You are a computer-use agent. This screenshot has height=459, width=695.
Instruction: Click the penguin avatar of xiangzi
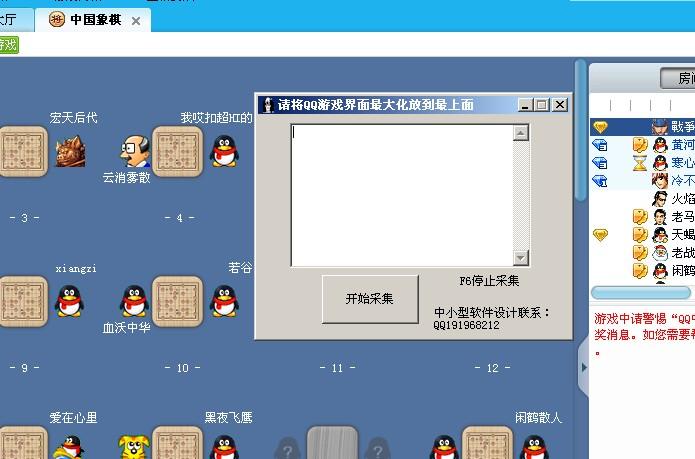69,301
